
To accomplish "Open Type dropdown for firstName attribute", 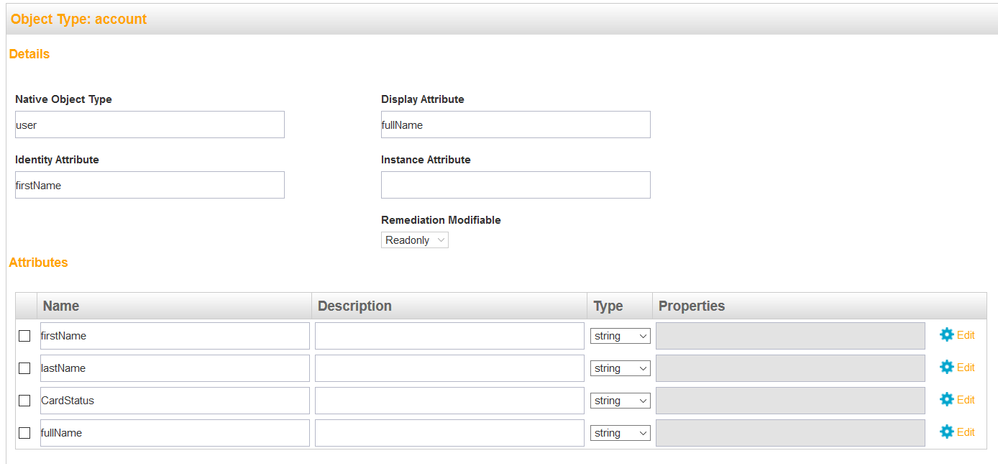I will tap(620, 336).
